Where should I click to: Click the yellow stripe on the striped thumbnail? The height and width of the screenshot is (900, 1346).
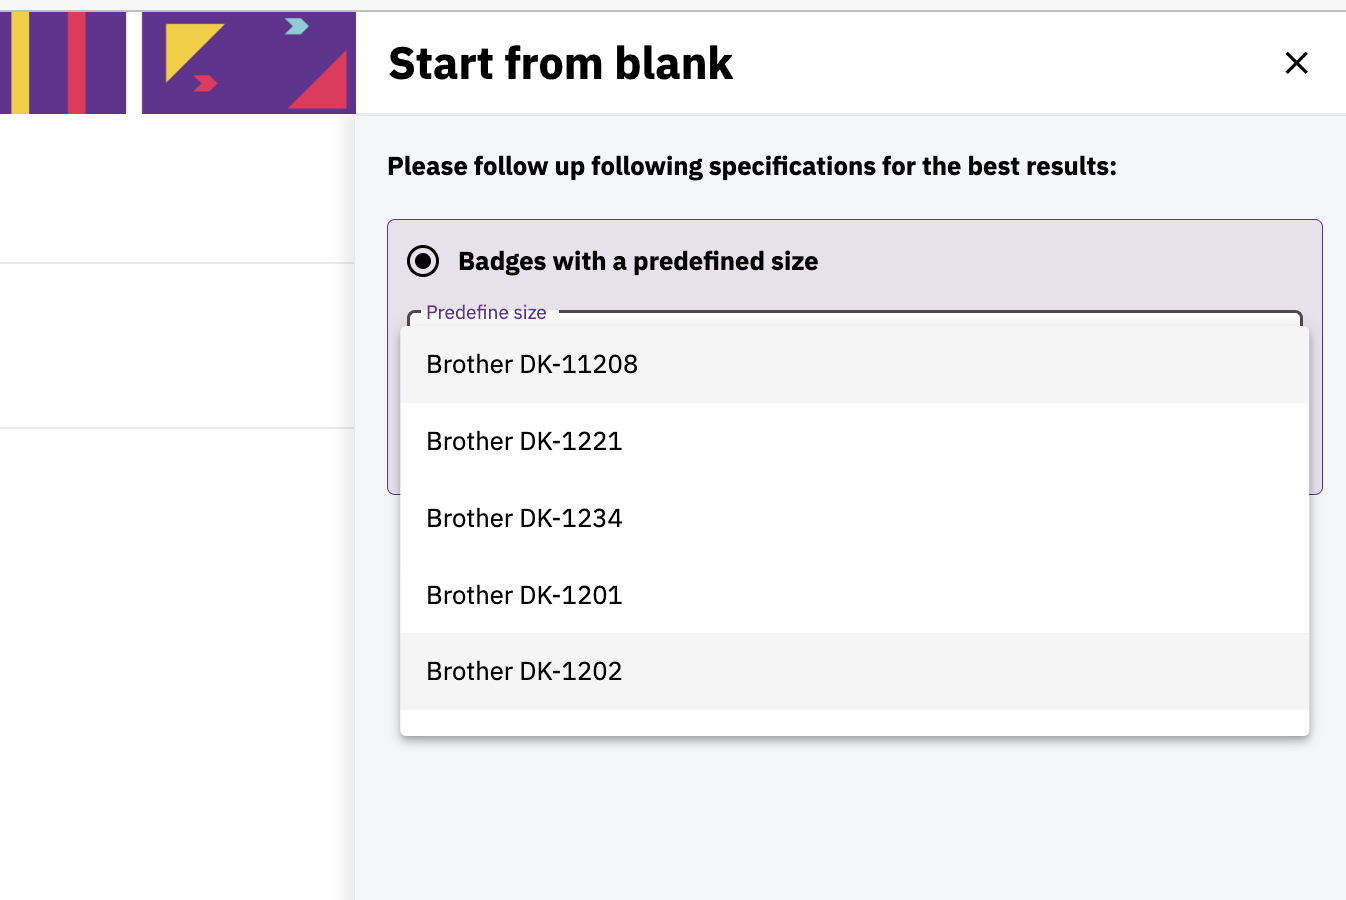[20, 63]
